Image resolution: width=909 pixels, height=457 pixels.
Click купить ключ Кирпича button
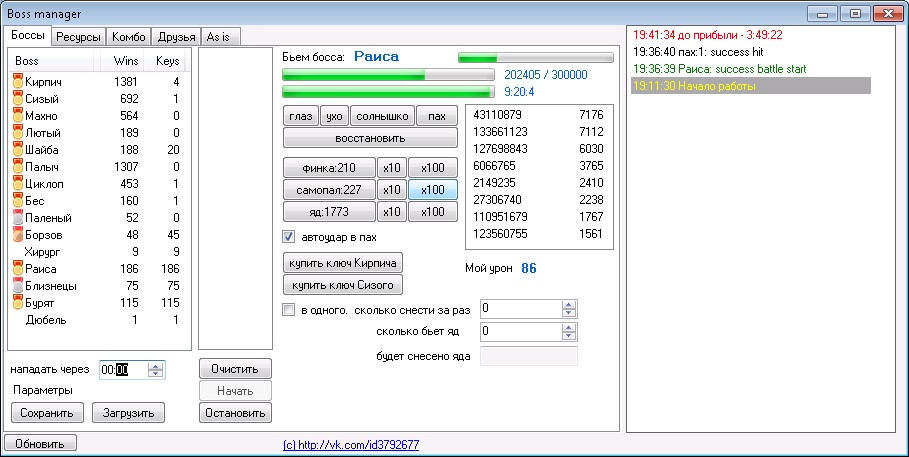pyautogui.click(x=343, y=263)
